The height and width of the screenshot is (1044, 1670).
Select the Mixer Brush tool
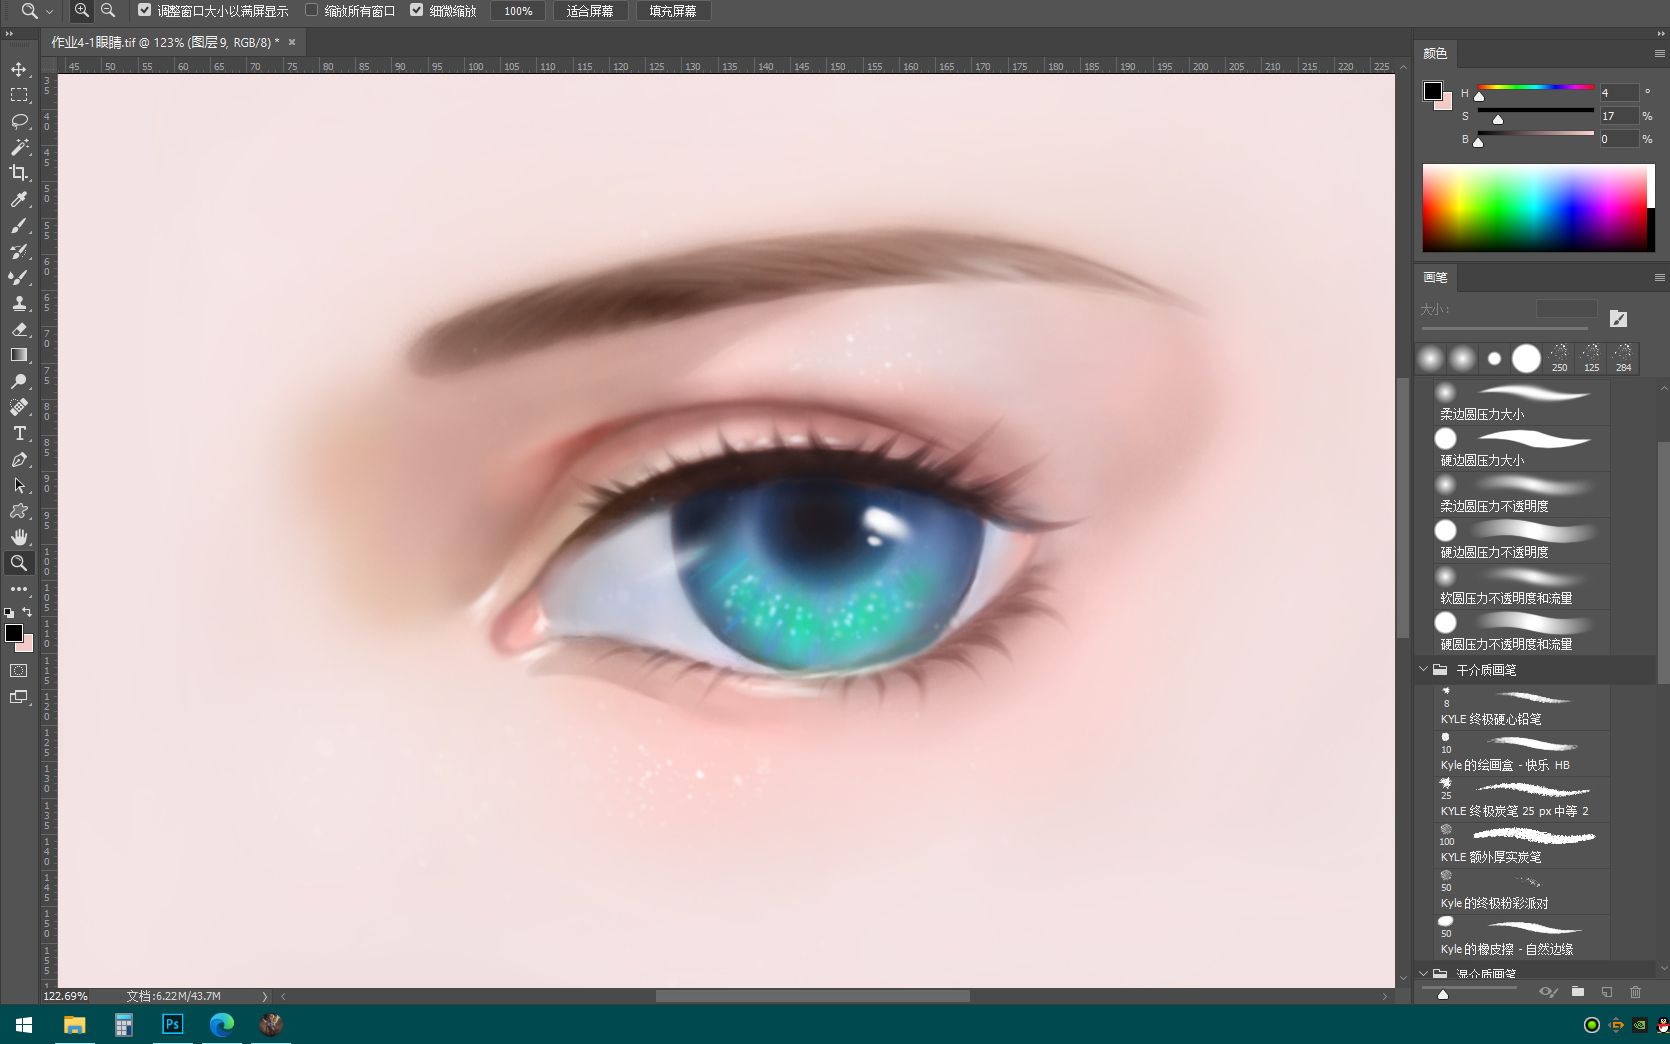(19, 277)
